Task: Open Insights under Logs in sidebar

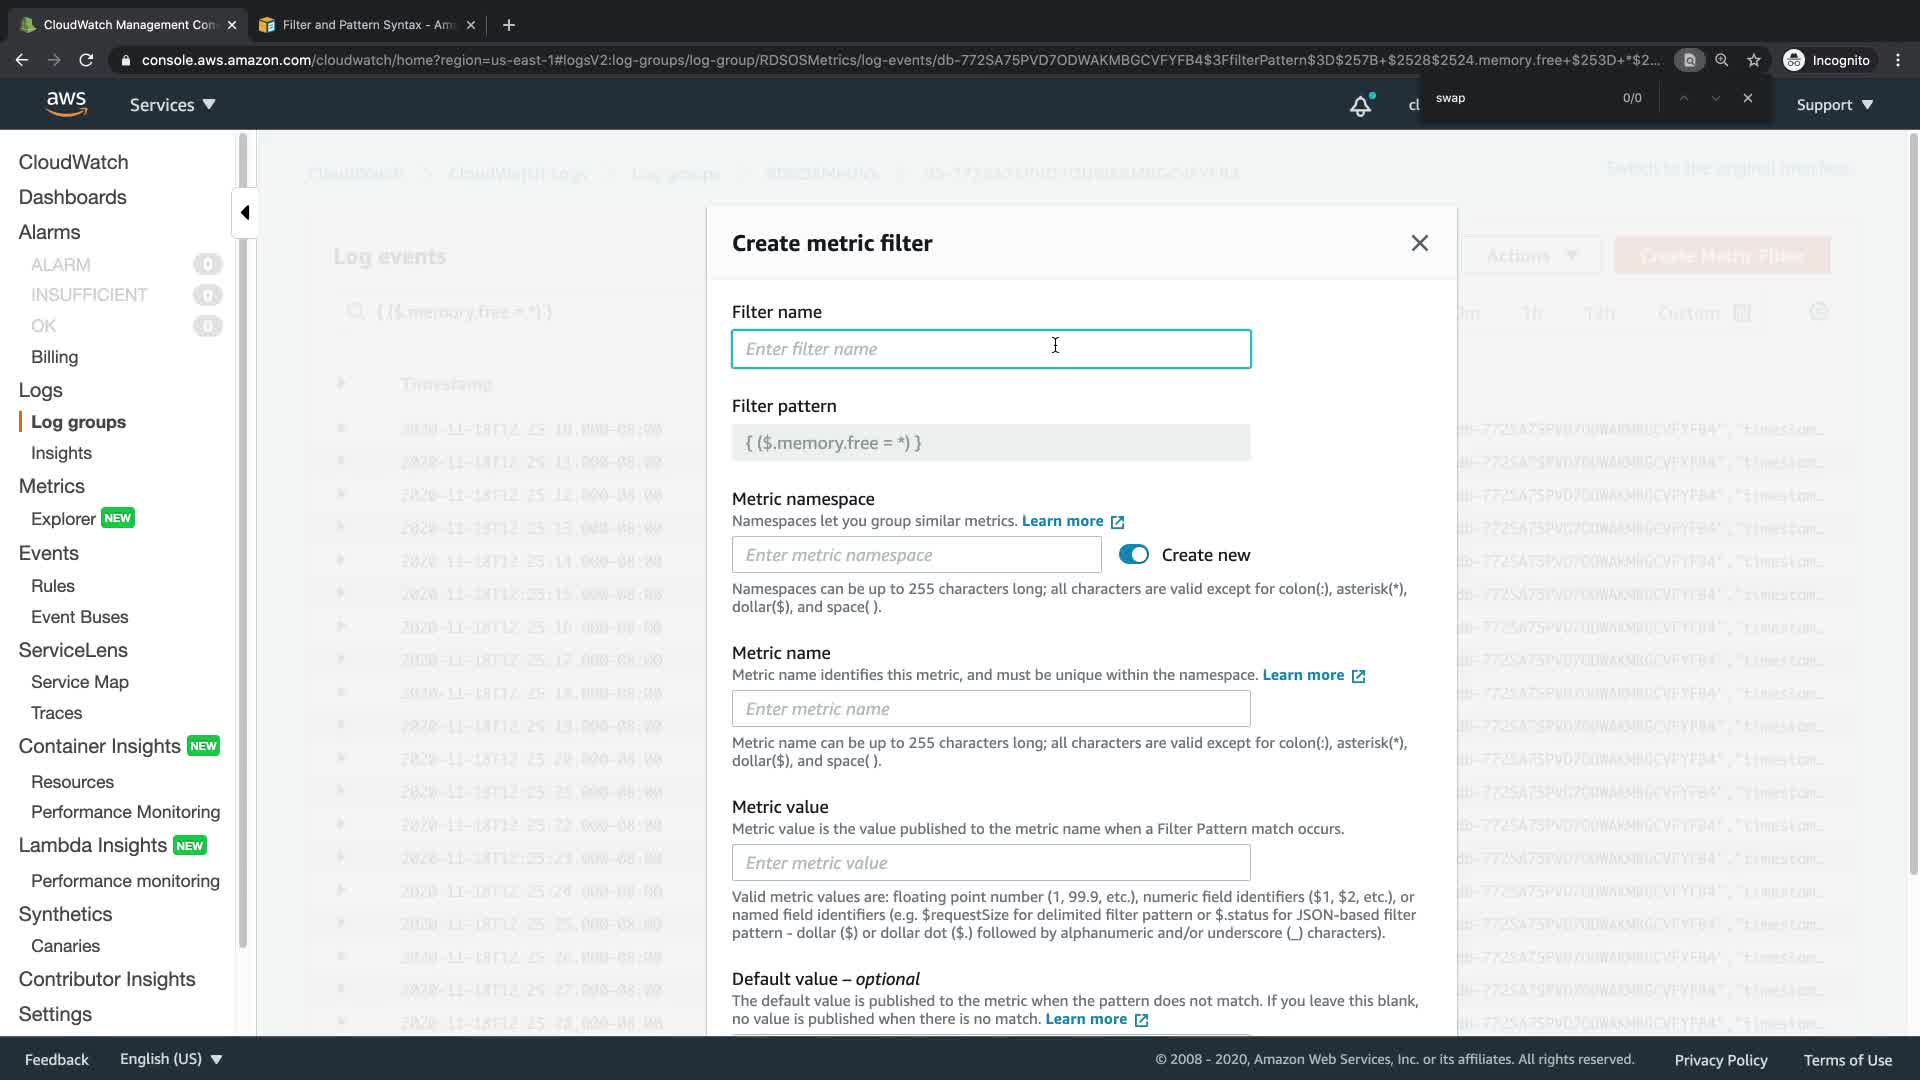Action: point(61,453)
